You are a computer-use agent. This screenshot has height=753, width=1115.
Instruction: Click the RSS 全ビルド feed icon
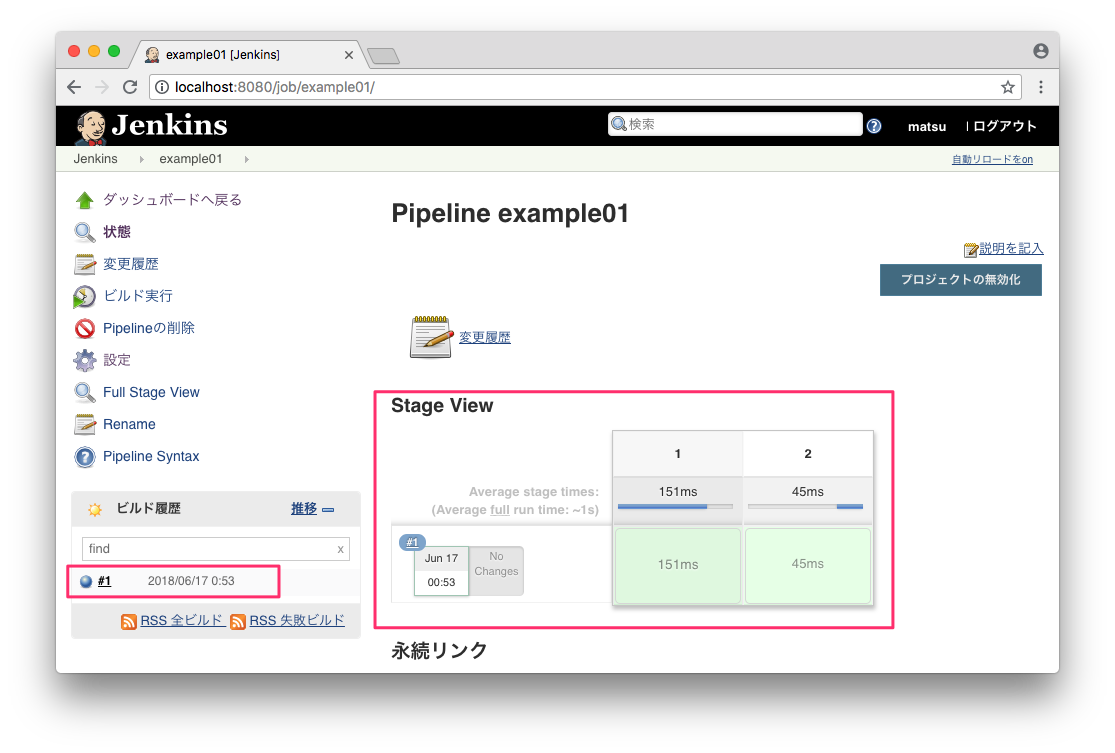pyautogui.click(x=129, y=621)
